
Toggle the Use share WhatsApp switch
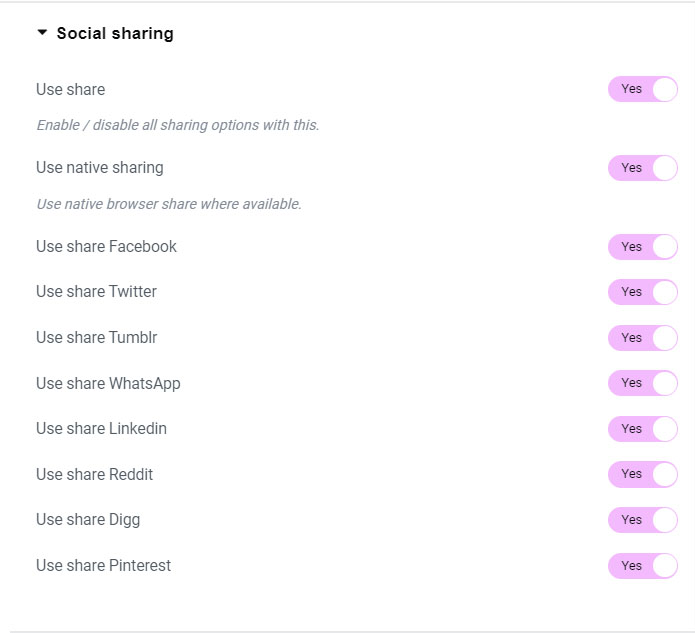click(x=643, y=383)
